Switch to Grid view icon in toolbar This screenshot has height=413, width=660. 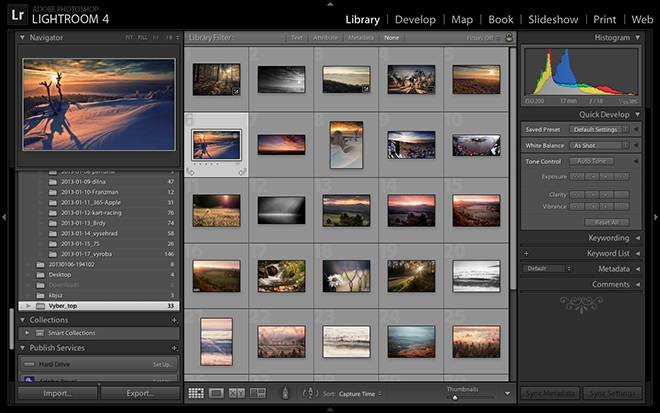point(196,393)
